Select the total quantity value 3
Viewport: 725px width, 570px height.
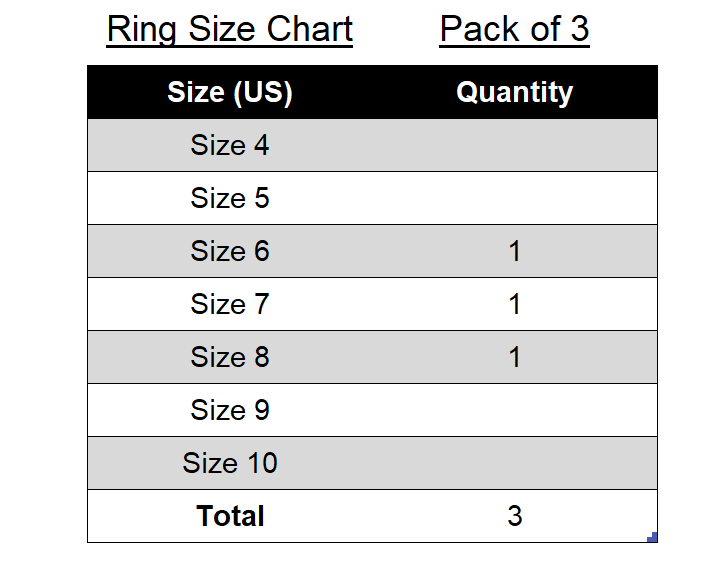click(x=514, y=517)
